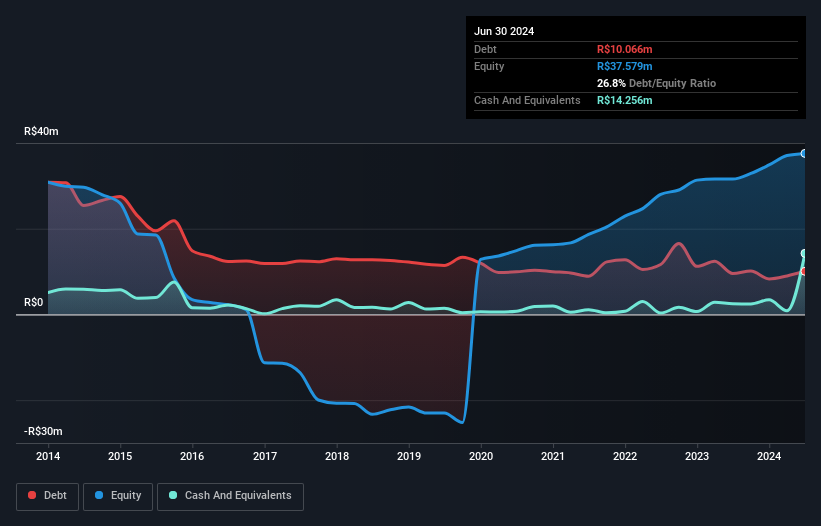Click the 2017 x-axis year label
This screenshot has height=526, width=821.
265,456
